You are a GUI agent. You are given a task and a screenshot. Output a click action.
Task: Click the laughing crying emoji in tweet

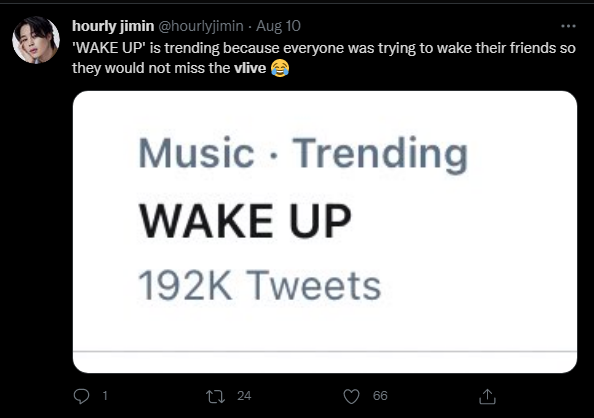[280, 68]
